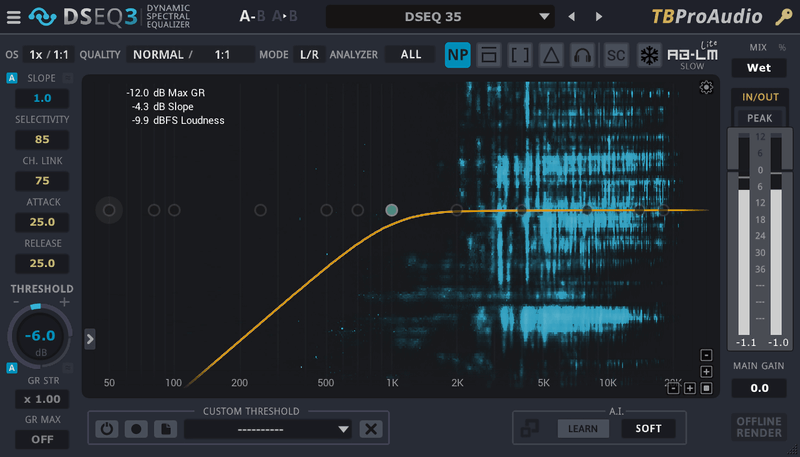Screen dimensions: 800x457
Task: Open the quality 1:1 ratio field
Action: point(222,55)
